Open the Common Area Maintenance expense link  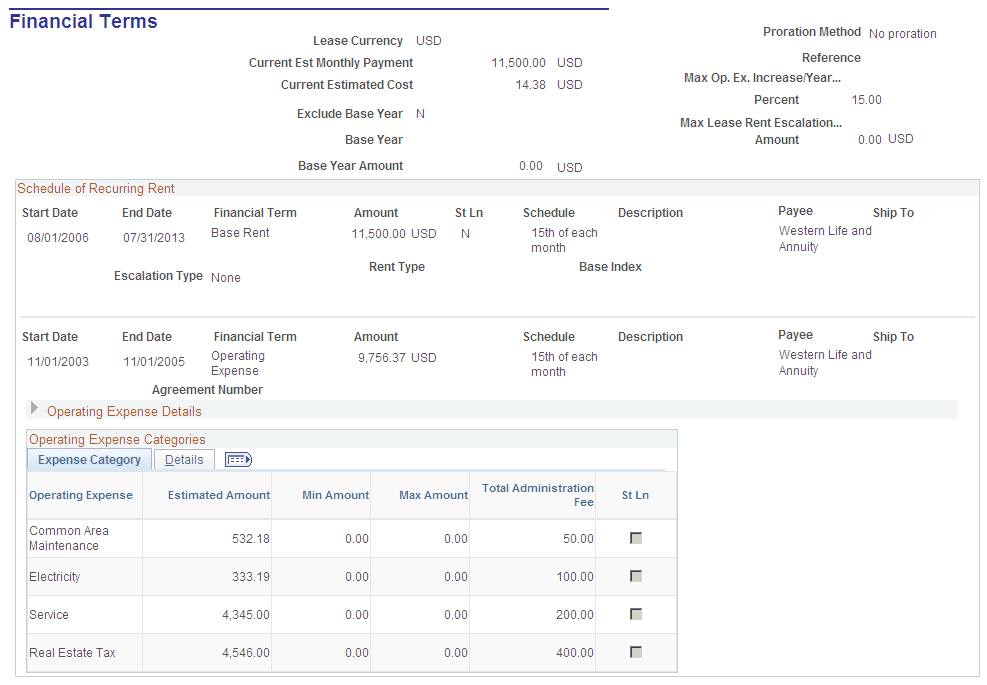pos(68,537)
